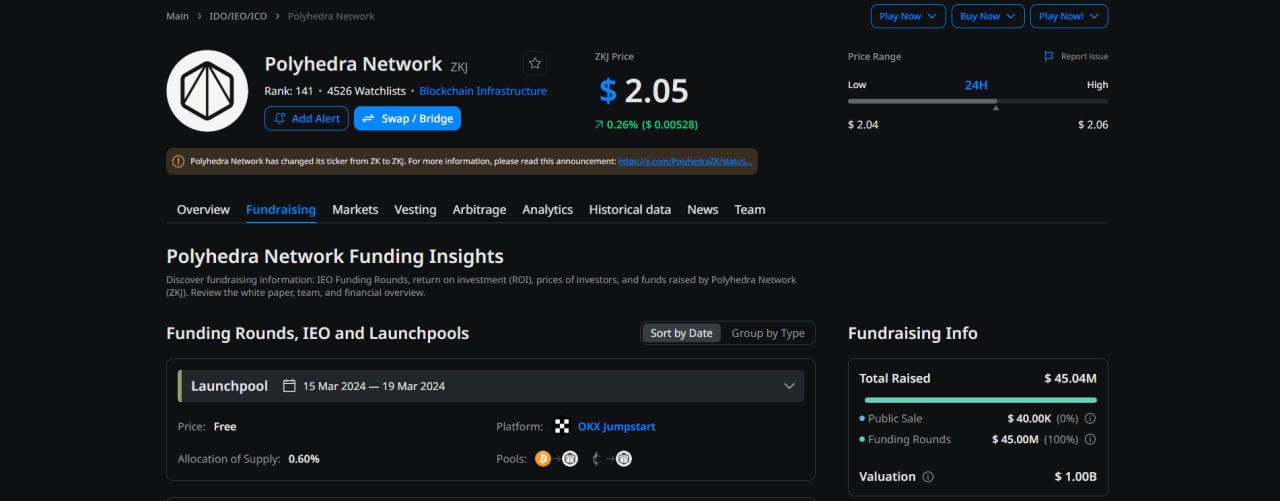
Task: Select Group by Type option
Action: click(768, 333)
